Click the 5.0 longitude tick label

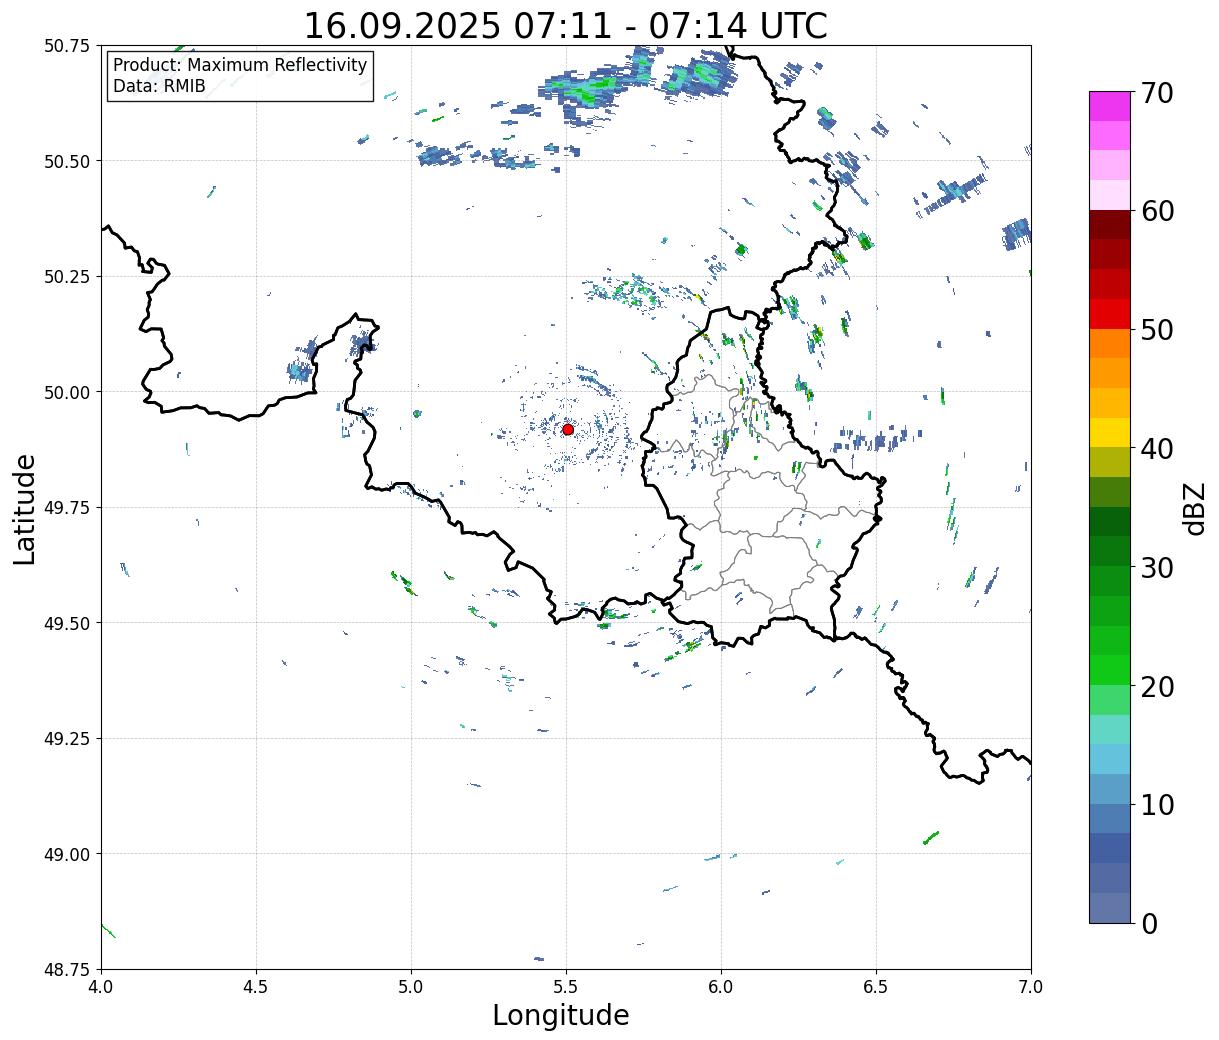(x=411, y=987)
